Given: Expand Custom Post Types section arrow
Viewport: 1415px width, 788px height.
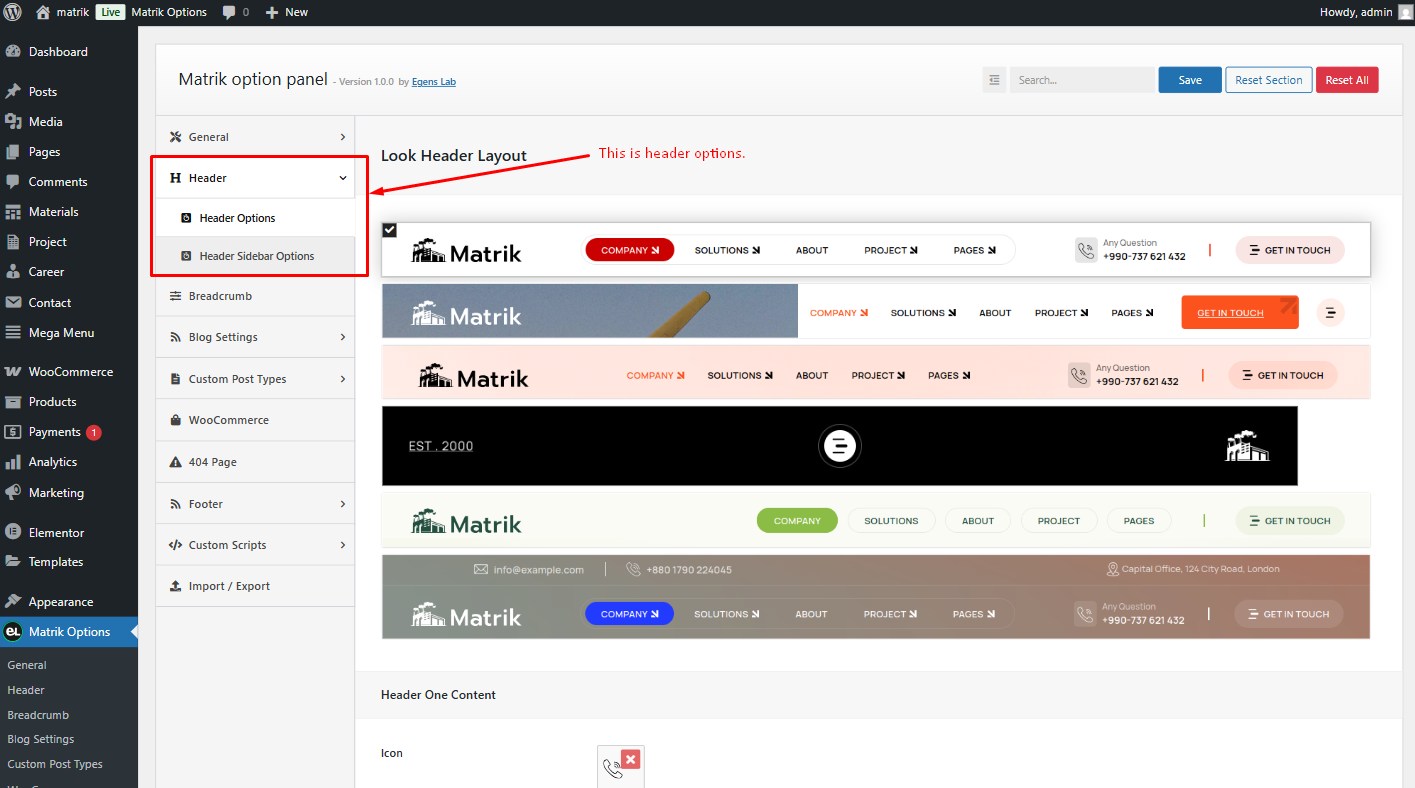Looking at the screenshot, I should [x=343, y=379].
